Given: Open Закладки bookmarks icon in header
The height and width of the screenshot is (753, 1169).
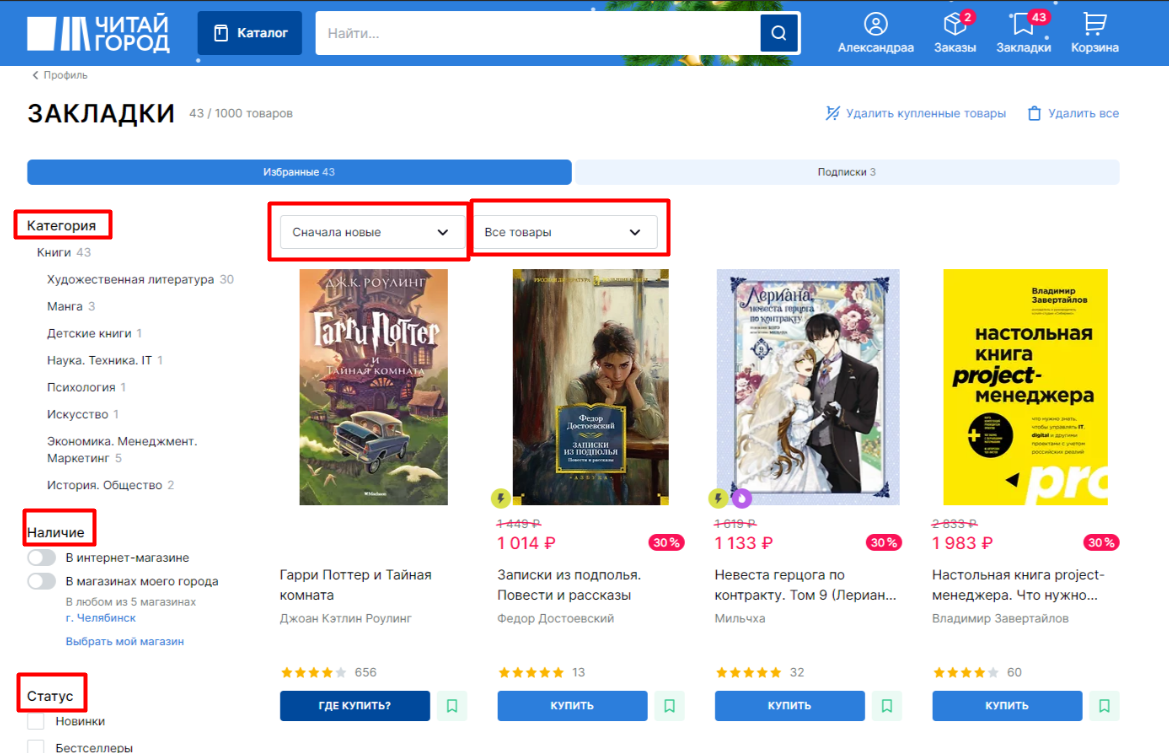Looking at the screenshot, I should (1023, 25).
